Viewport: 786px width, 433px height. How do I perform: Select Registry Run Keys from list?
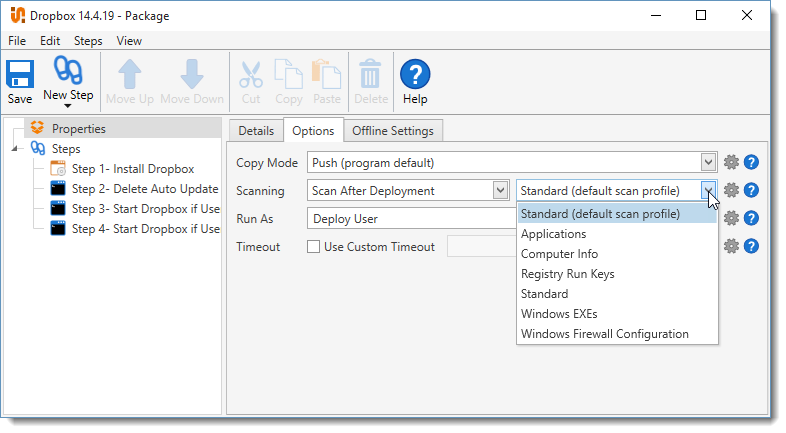tap(567, 274)
